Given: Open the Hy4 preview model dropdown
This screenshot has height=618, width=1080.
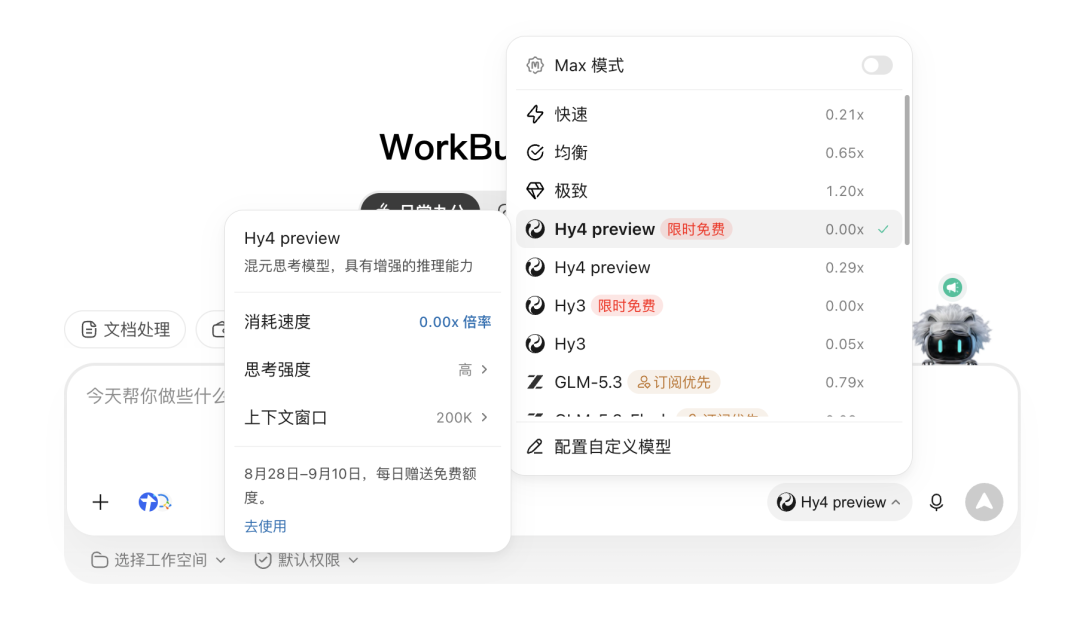Looking at the screenshot, I should [x=839, y=502].
